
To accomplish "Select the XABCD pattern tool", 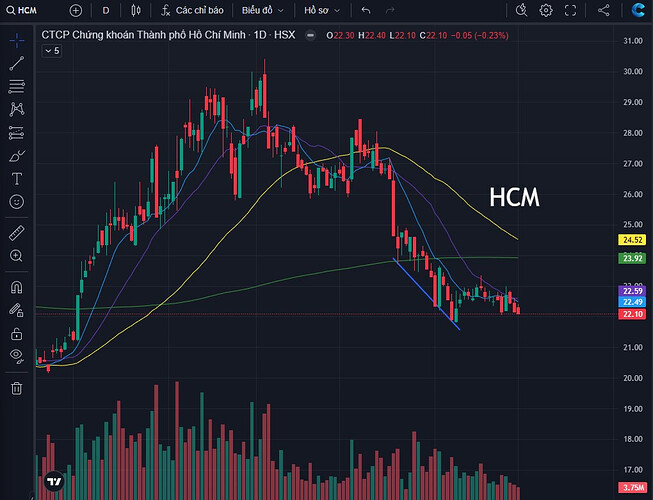I will click(17, 109).
